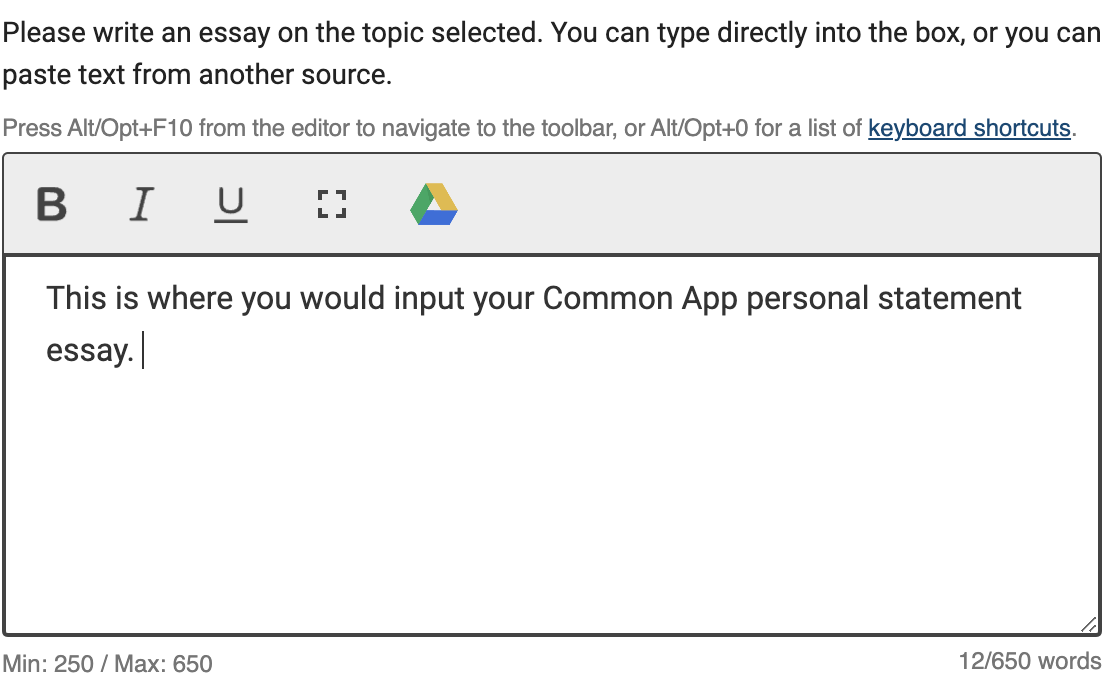Import an essay from Google Drive
Screen dimensions: 1107x680
[433, 204]
